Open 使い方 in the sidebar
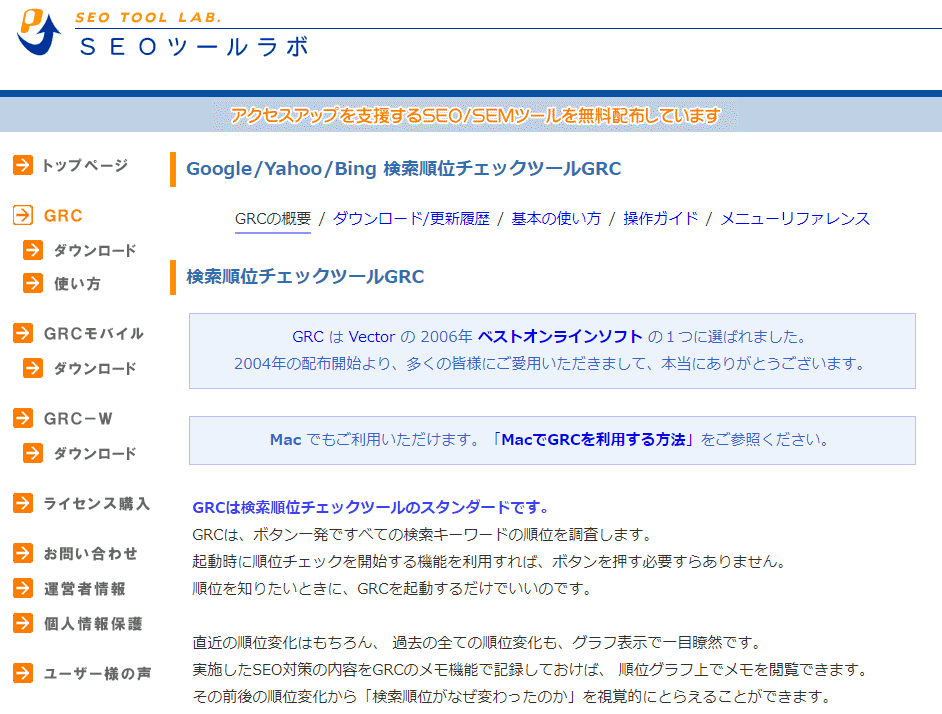The height and width of the screenshot is (714, 942). click(77, 284)
